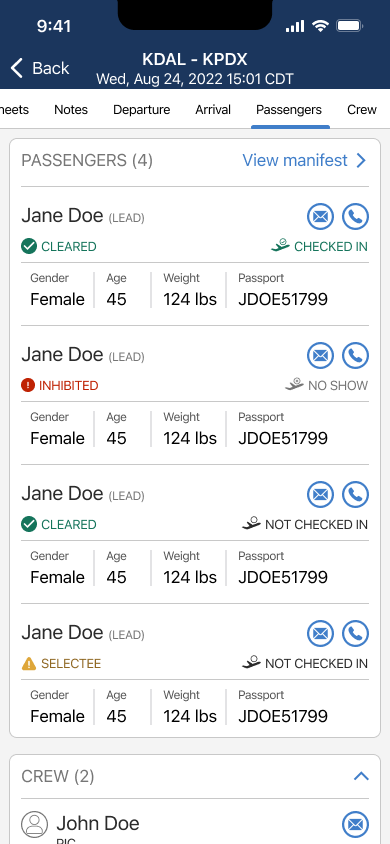Select the Arrival tab
This screenshot has height=844, width=390.
pyautogui.click(x=213, y=110)
